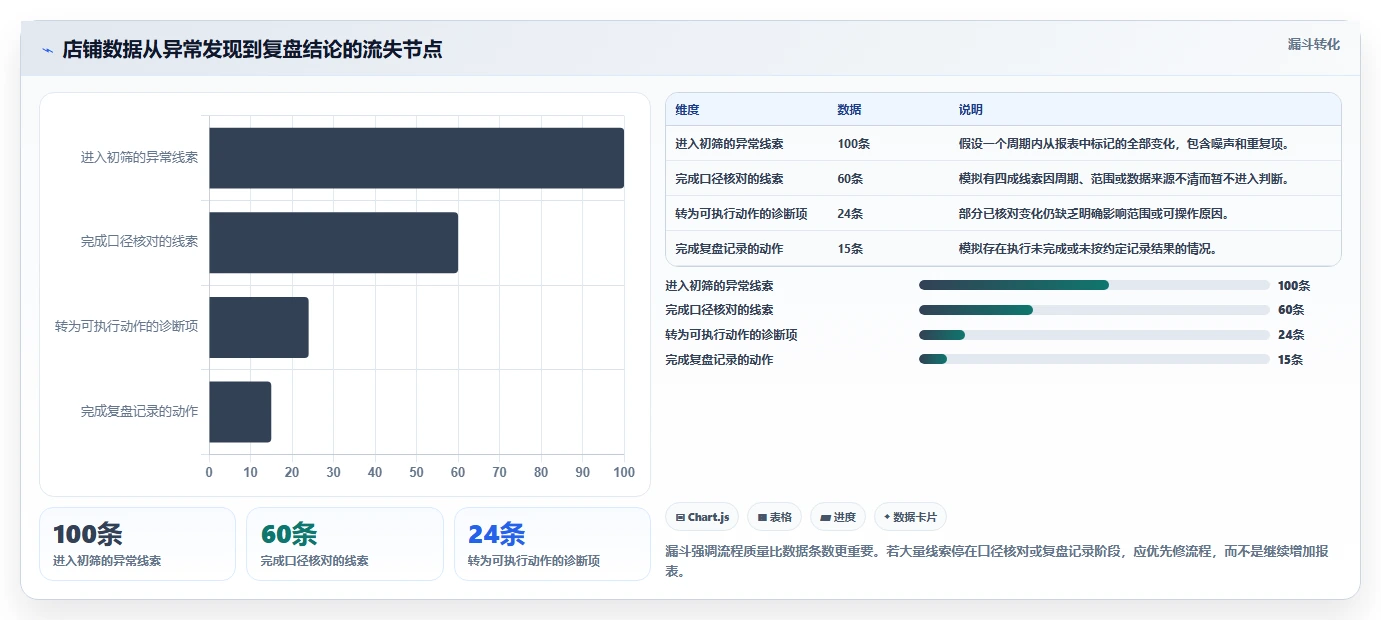Click x-axis tick label 0
Viewport: 1381px width, 620px height.
pyautogui.click(x=209, y=472)
